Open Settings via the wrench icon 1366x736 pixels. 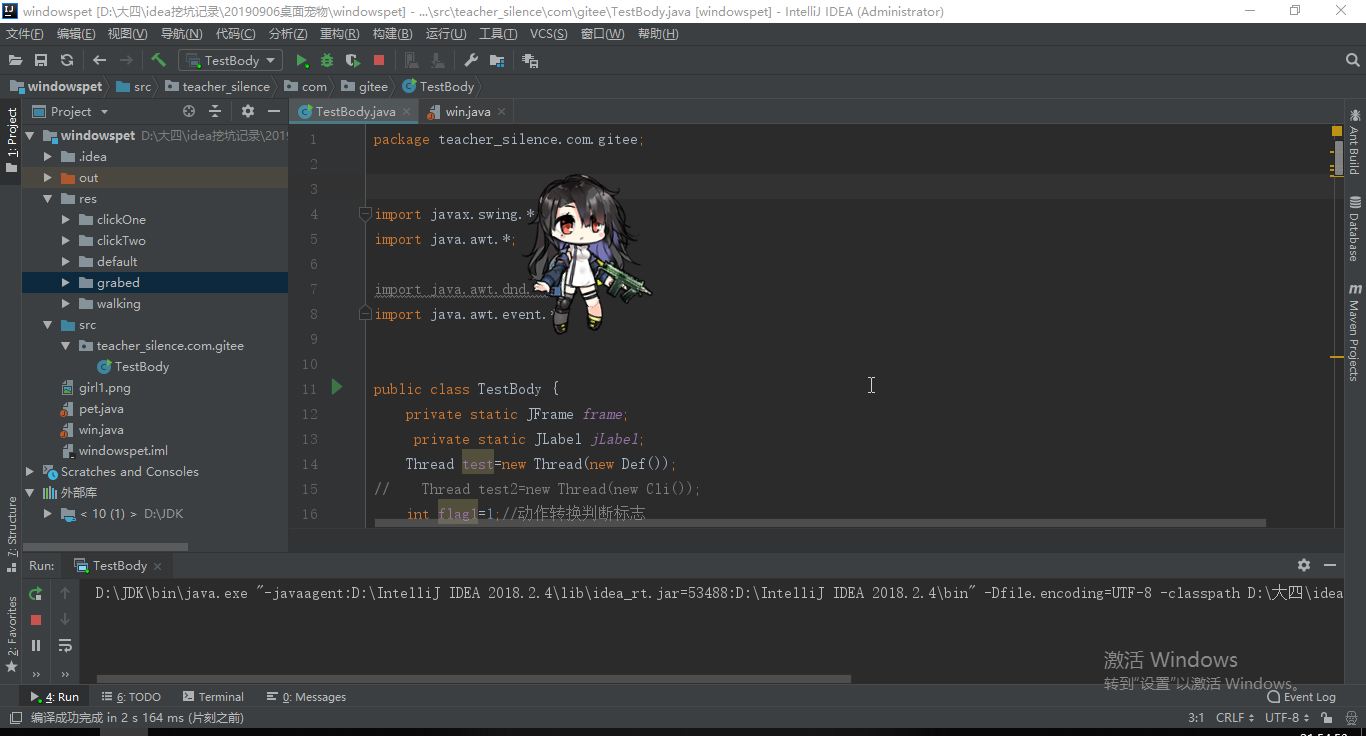(471, 60)
